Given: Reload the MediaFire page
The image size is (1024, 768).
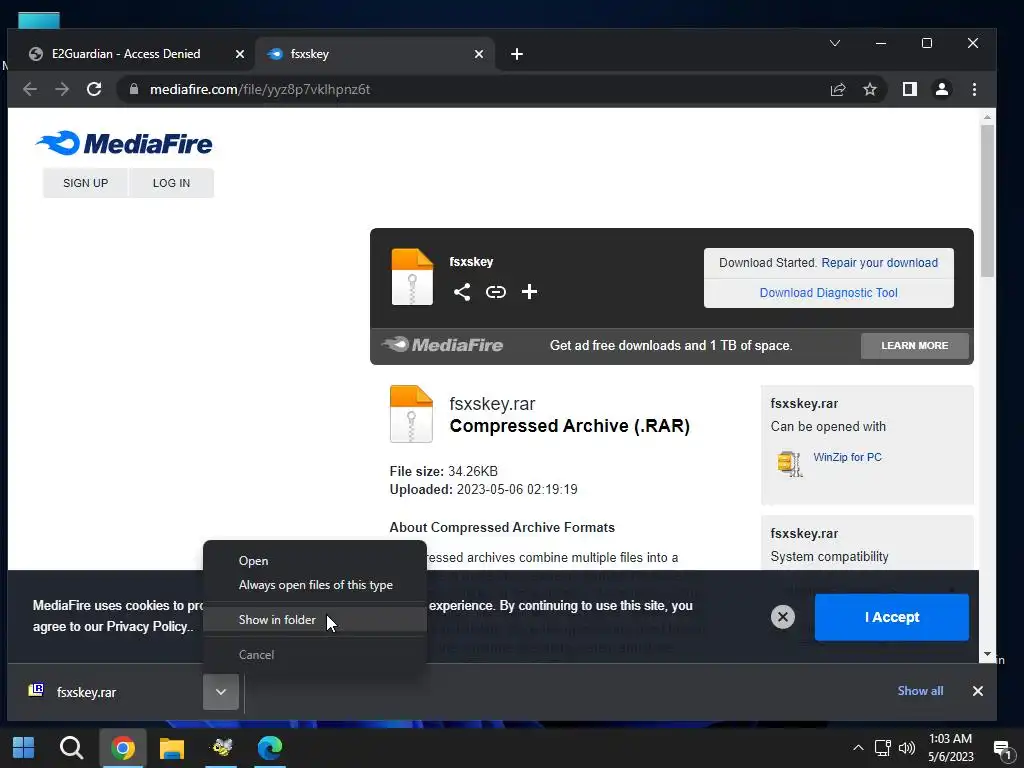Looking at the screenshot, I should [x=94, y=89].
